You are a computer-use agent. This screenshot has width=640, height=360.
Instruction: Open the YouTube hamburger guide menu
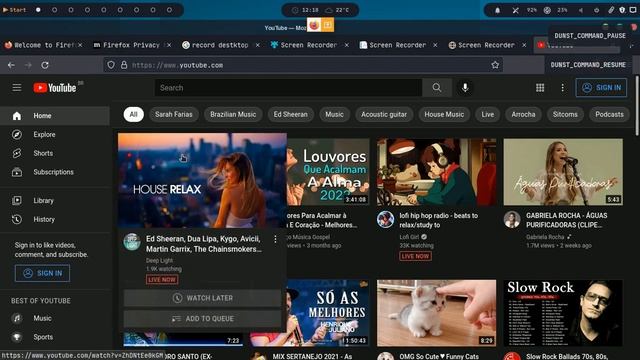pyautogui.click(x=17, y=88)
